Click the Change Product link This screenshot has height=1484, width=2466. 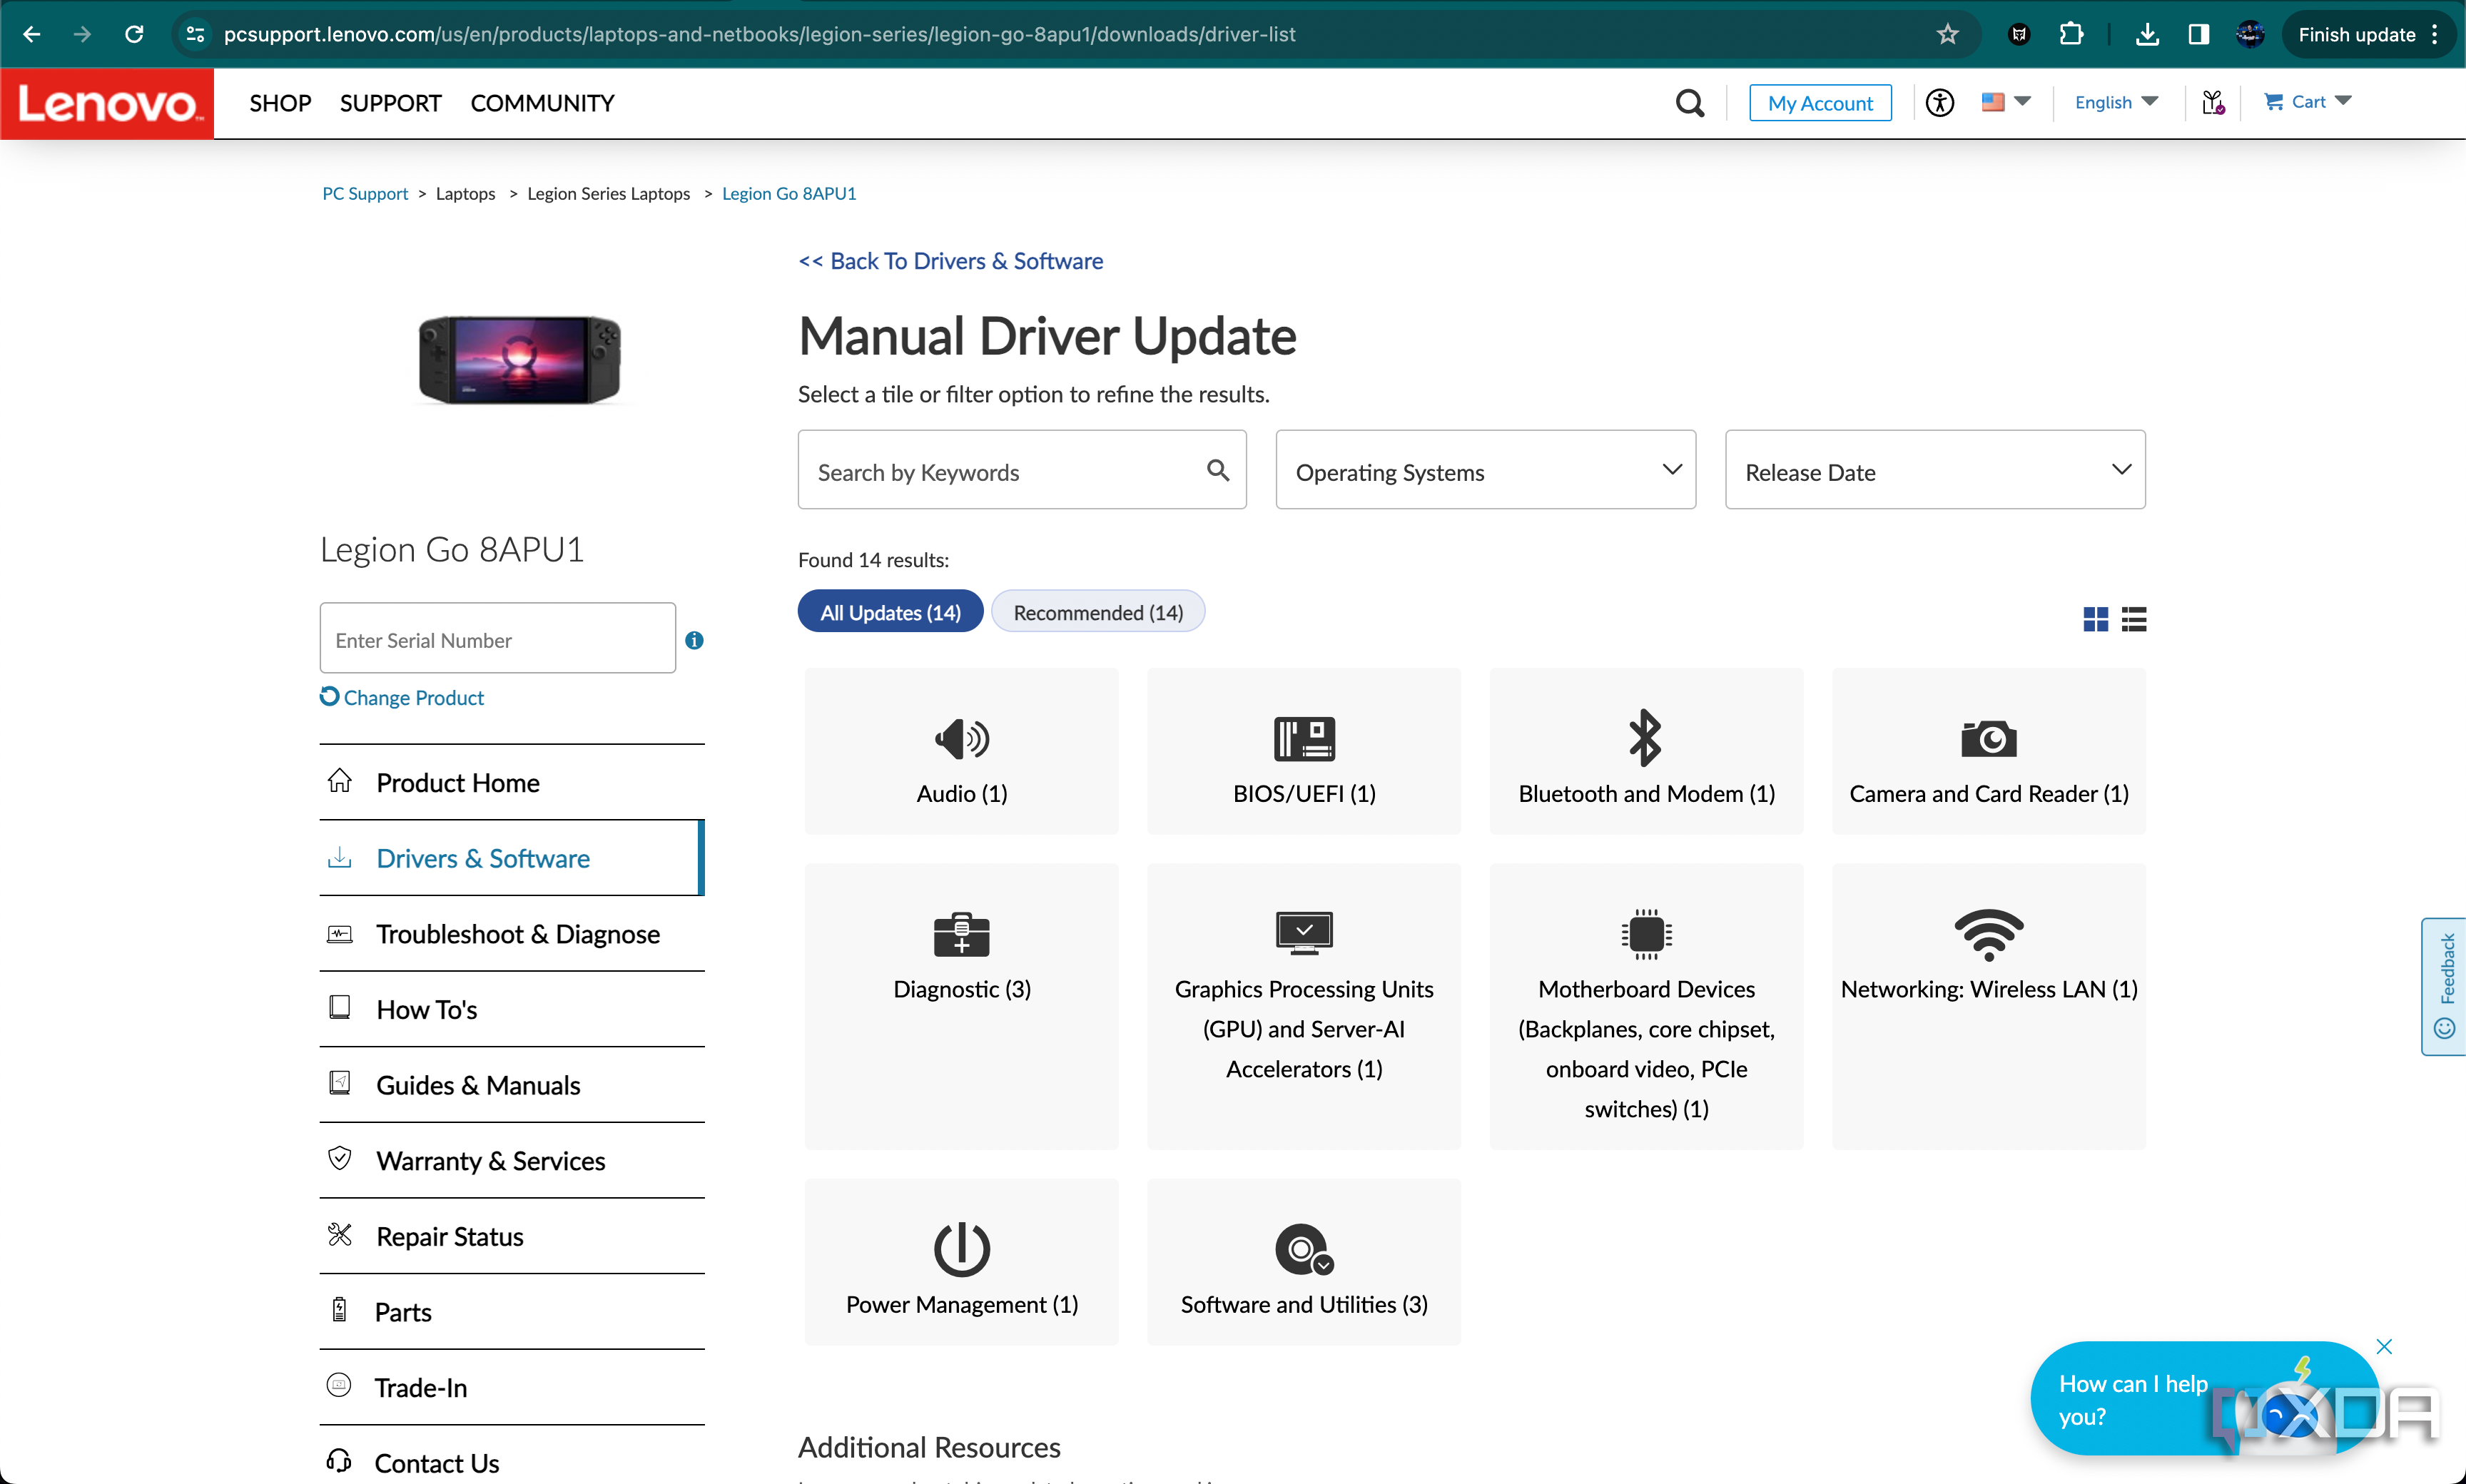click(402, 697)
